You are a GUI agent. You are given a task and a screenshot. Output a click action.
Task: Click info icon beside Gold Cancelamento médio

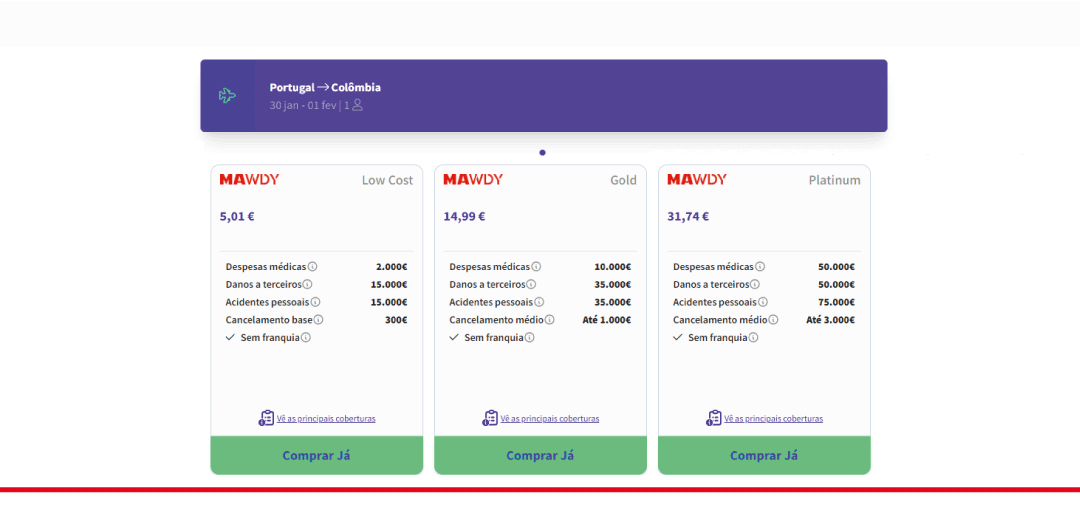point(549,320)
